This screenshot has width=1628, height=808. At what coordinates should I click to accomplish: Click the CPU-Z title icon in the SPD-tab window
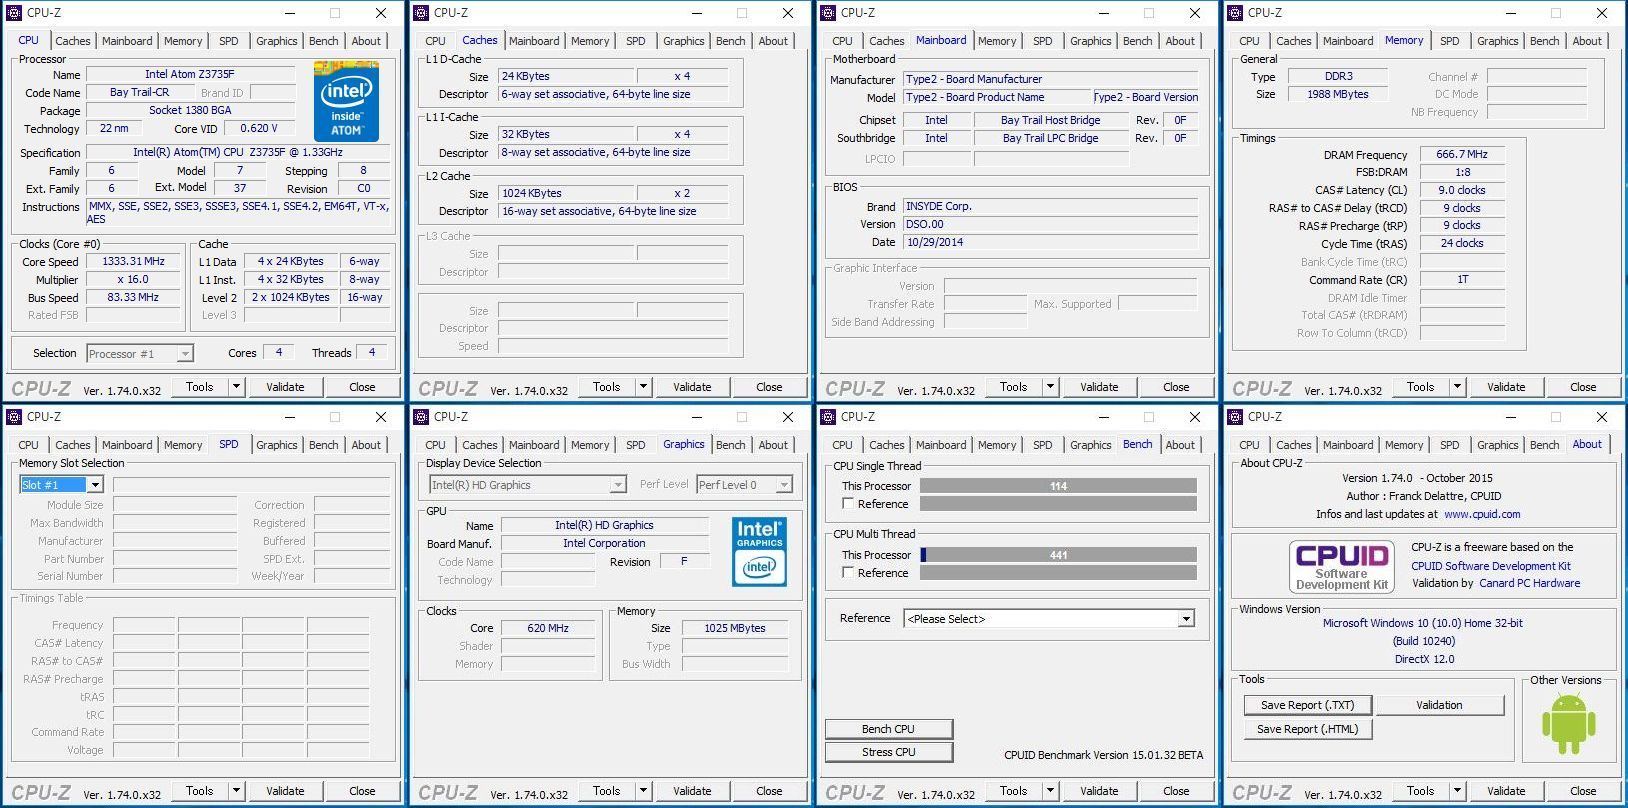[14, 417]
